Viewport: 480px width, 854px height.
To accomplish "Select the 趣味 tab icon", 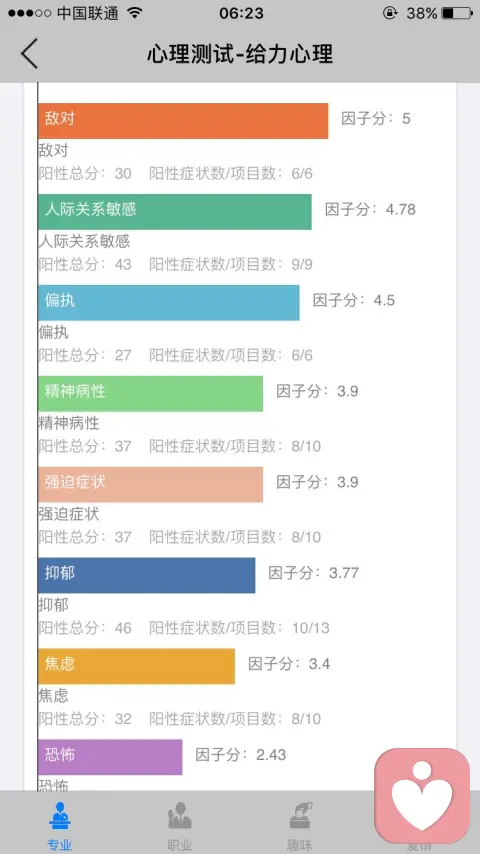I will click(300, 815).
